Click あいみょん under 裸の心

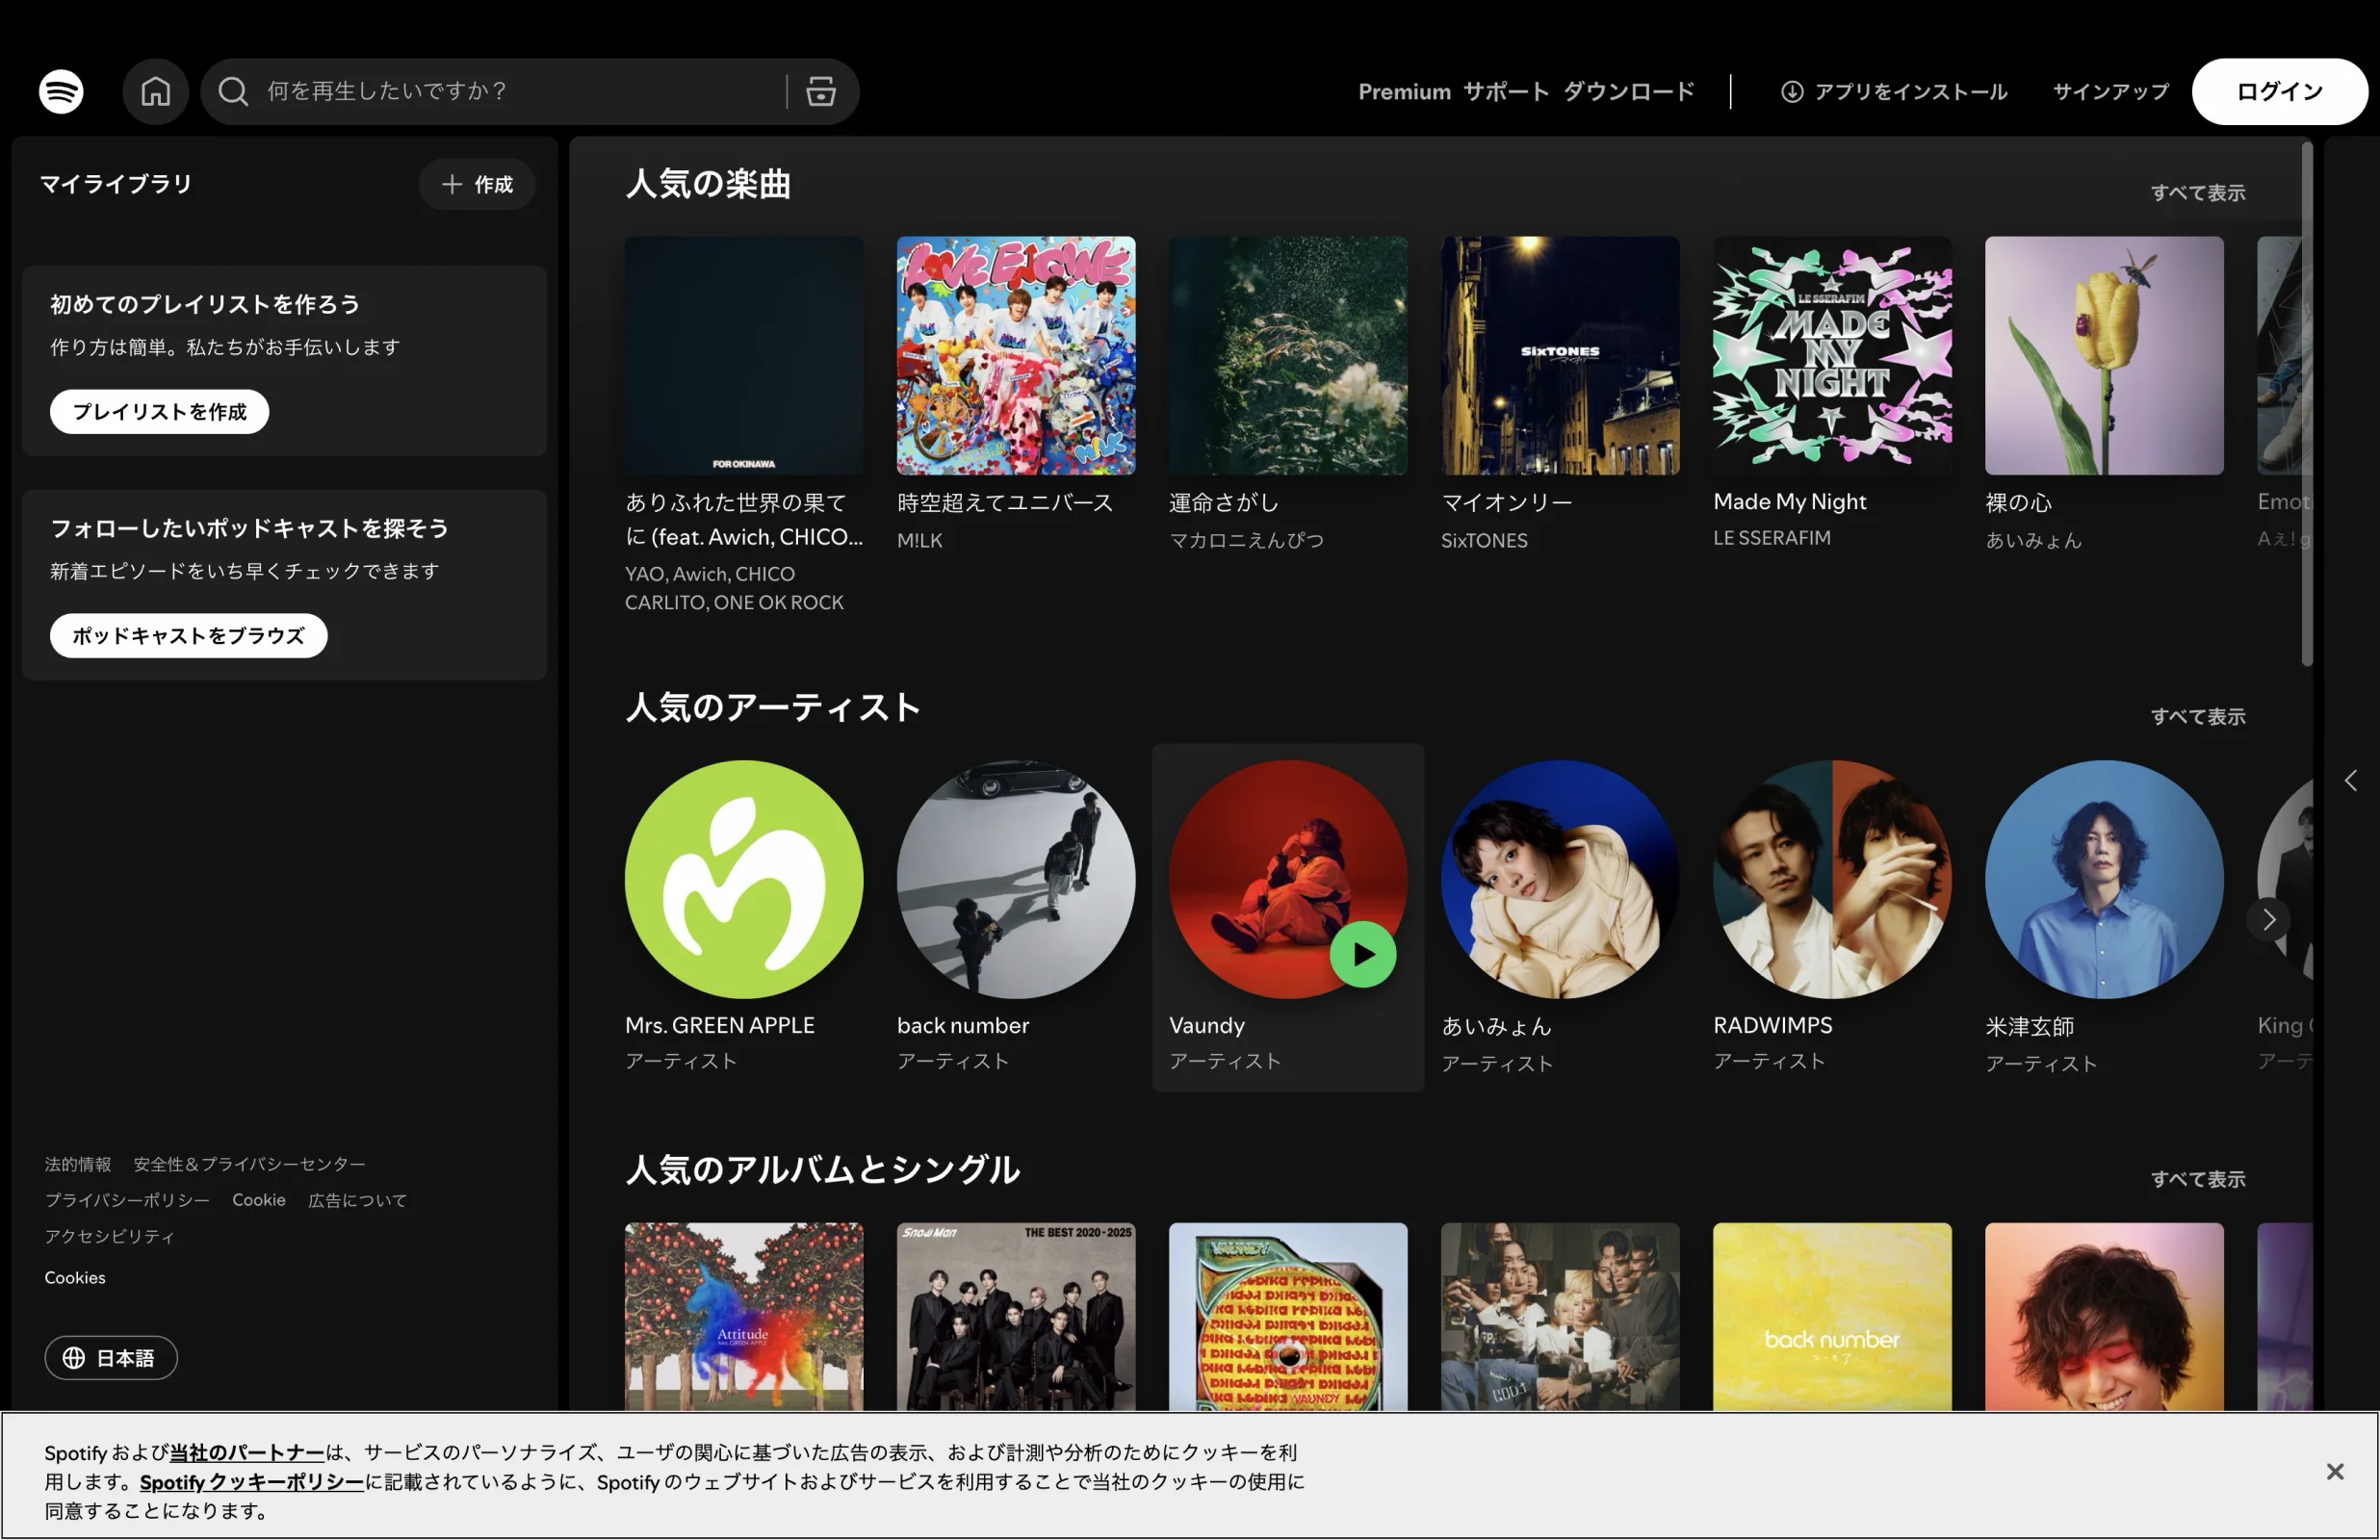(2033, 540)
